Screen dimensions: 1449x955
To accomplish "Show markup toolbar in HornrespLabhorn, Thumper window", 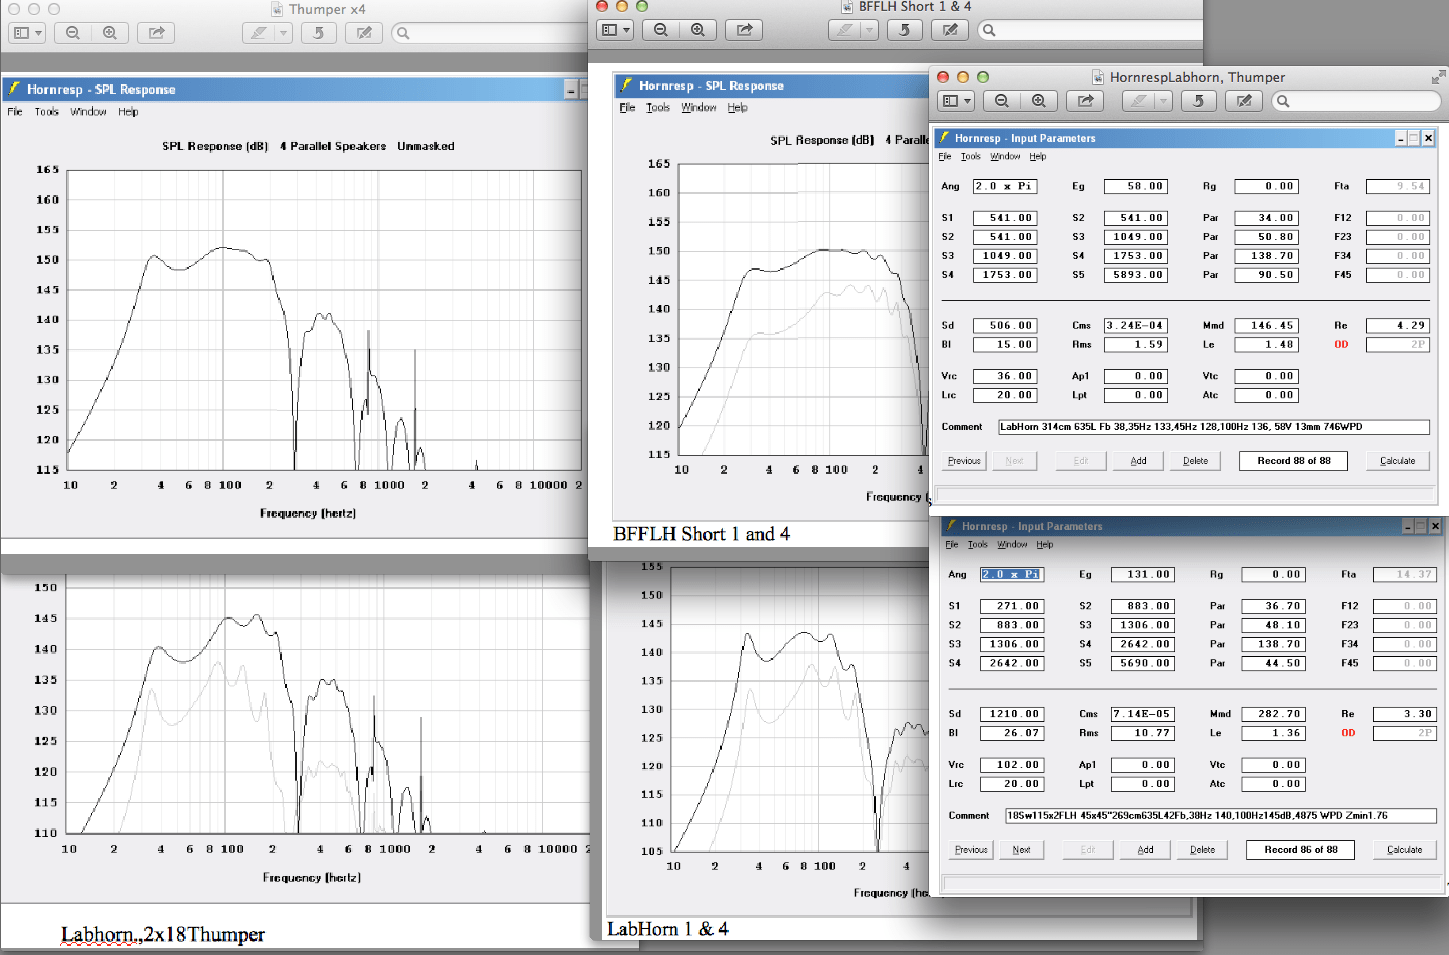I will coord(1244,101).
